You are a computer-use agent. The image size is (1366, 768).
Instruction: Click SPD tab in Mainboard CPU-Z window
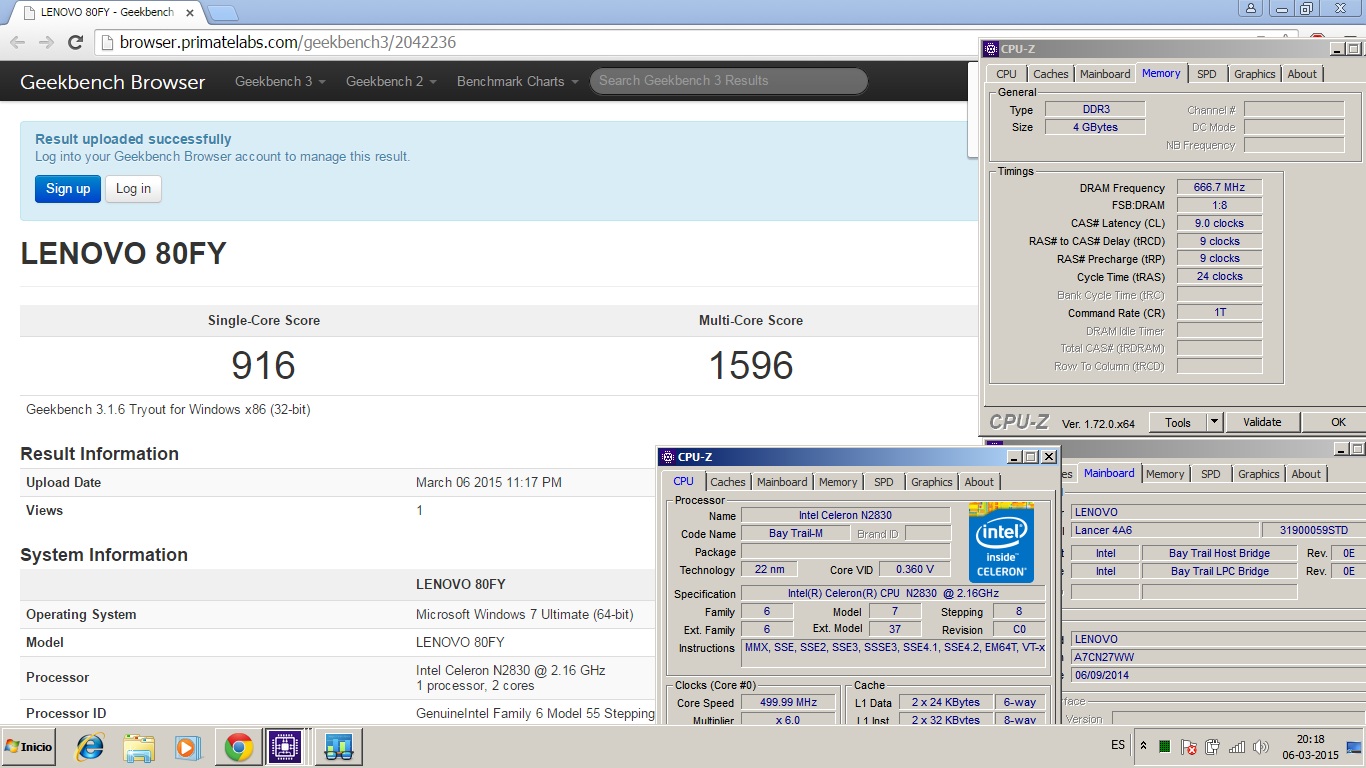(1211, 474)
